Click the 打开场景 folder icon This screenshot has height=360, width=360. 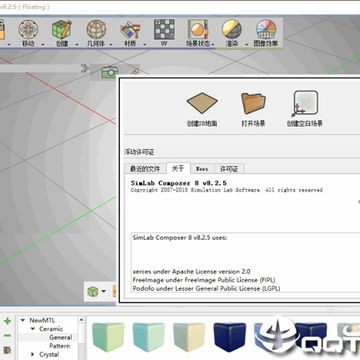tap(253, 103)
